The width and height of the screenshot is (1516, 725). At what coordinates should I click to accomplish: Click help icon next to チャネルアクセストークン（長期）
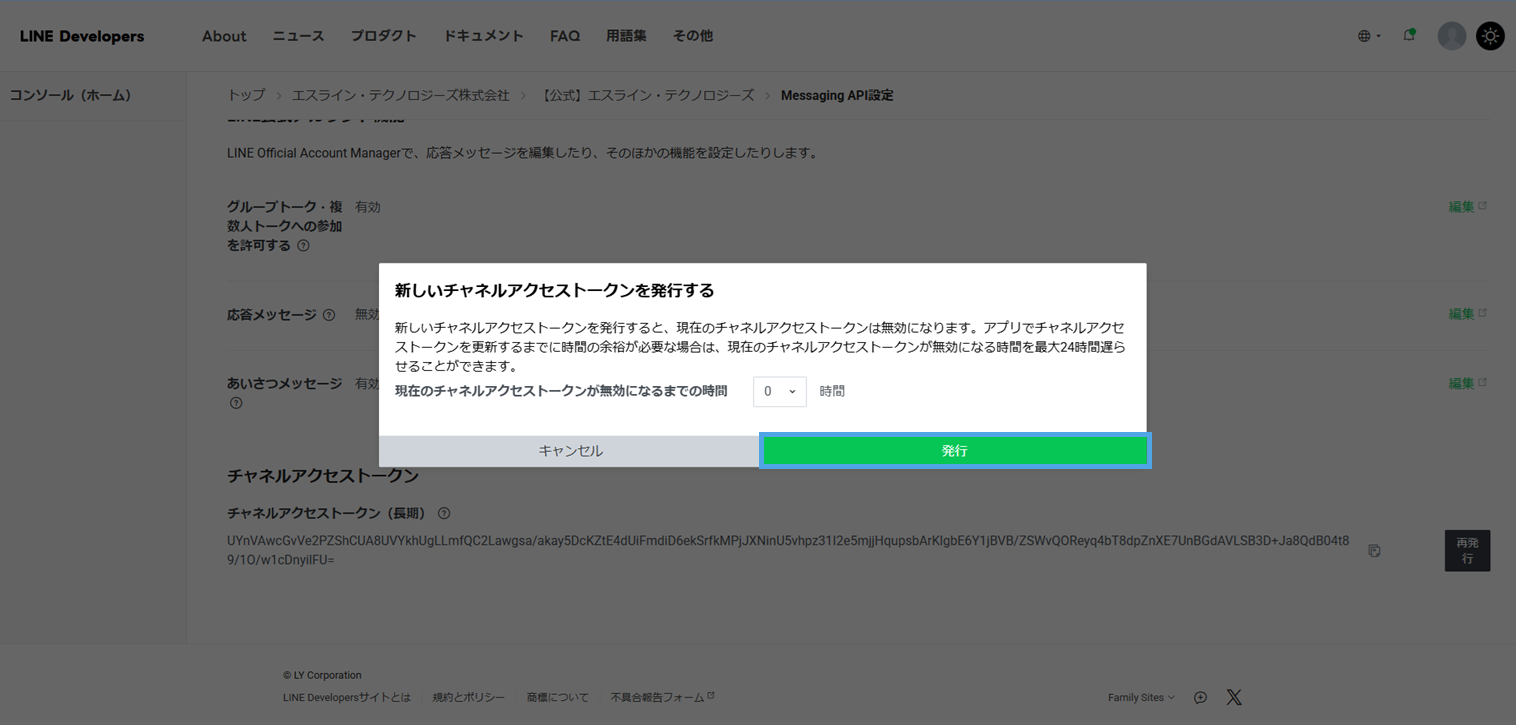point(444,513)
